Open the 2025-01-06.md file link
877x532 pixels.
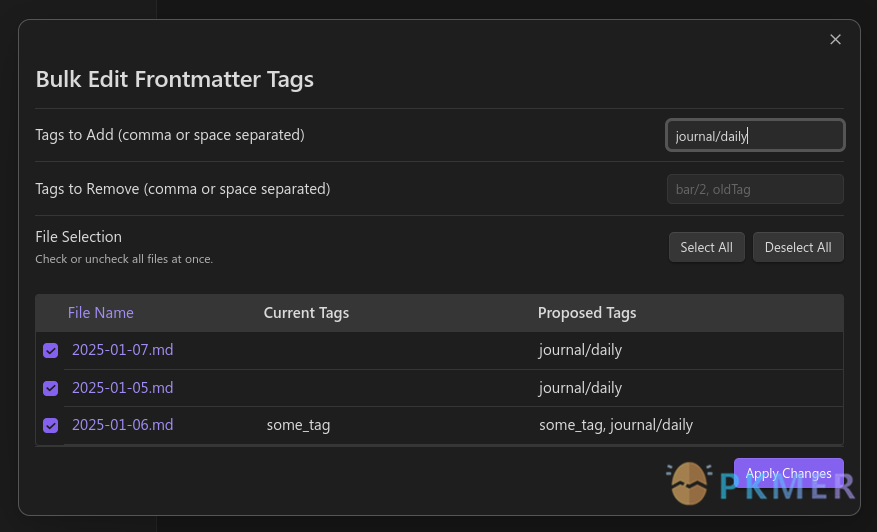(122, 425)
